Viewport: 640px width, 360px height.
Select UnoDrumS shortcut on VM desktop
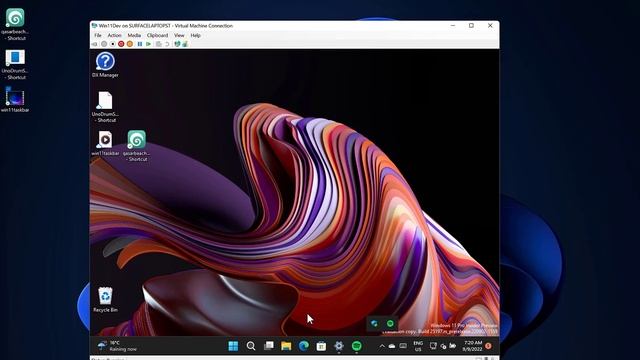(105, 107)
